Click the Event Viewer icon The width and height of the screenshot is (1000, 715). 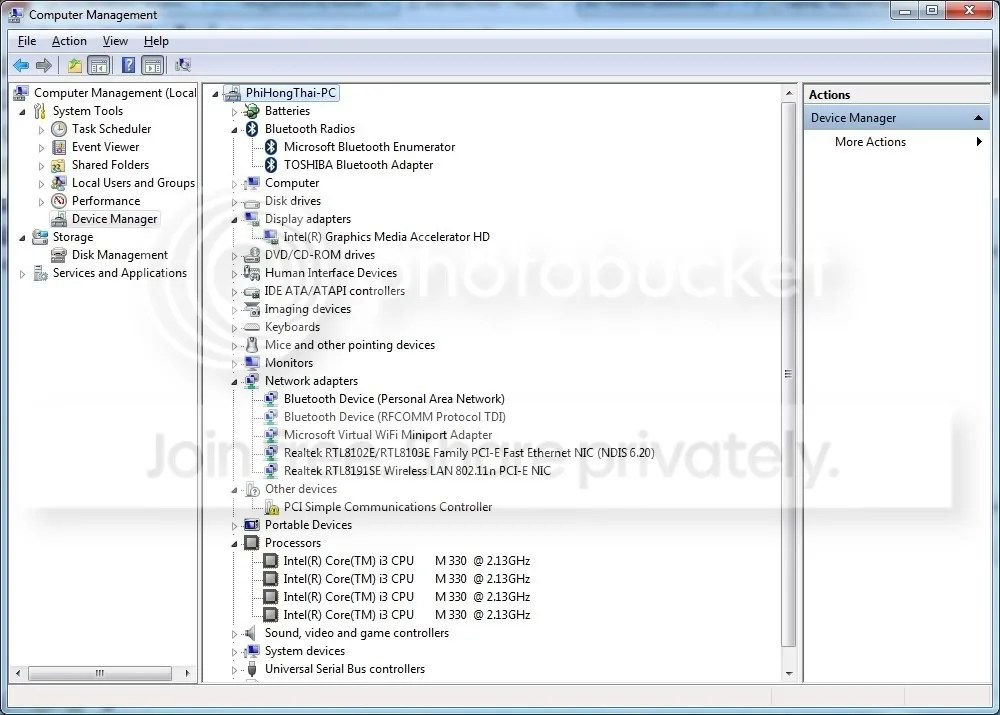[59, 147]
